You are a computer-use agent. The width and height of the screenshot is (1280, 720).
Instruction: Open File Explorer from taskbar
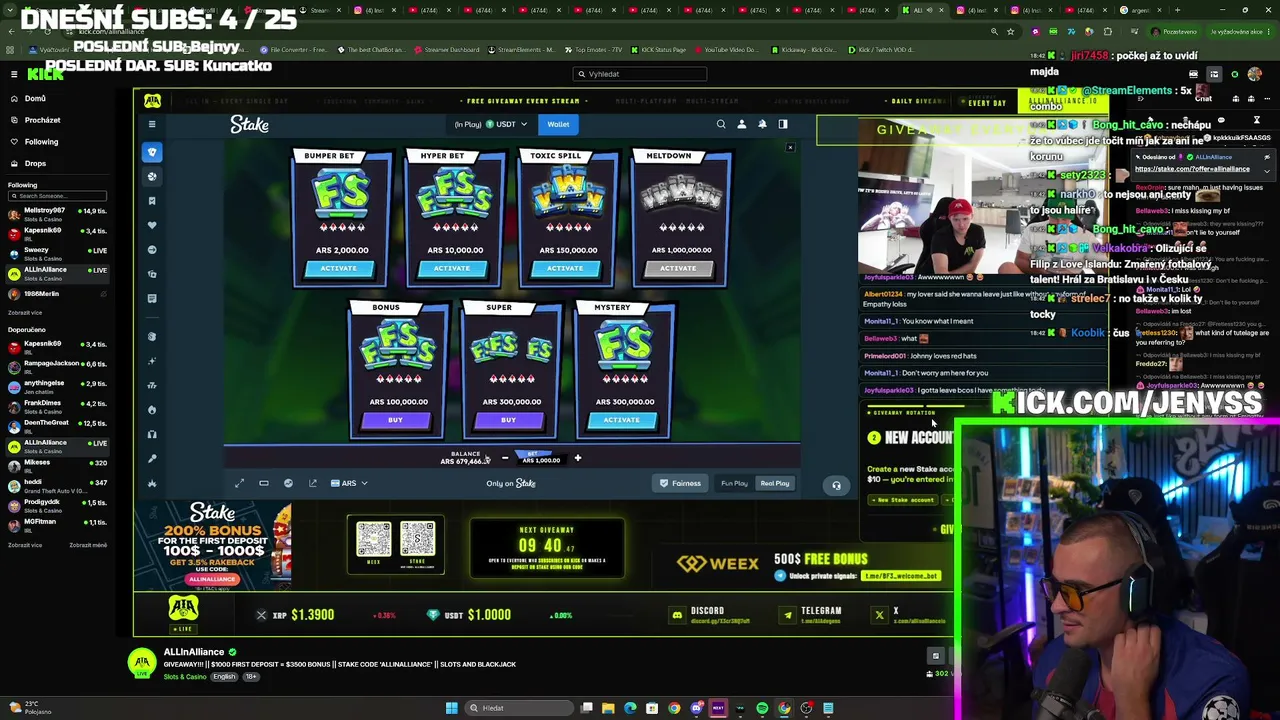[x=608, y=708]
